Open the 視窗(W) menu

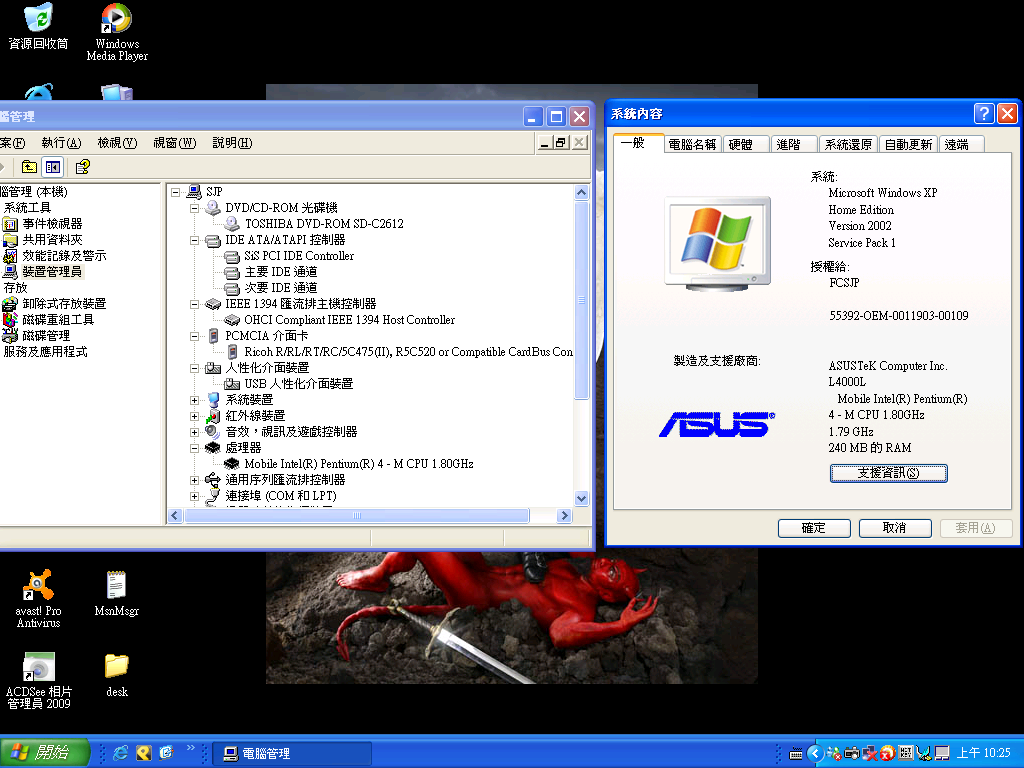pos(174,143)
